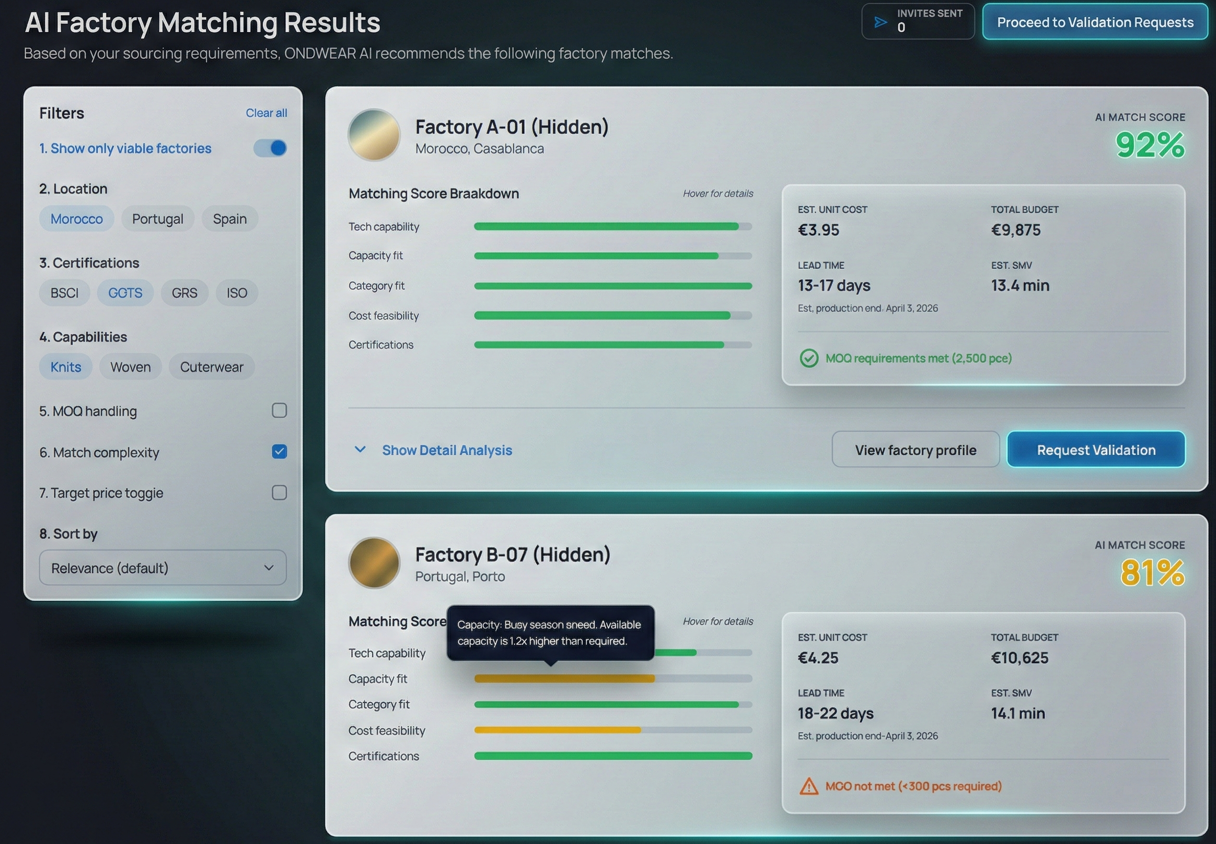The height and width of the screenshot is (844, 1216).
Task: Uncheck the Match complexity checkbox
Action: pos(279,452)
